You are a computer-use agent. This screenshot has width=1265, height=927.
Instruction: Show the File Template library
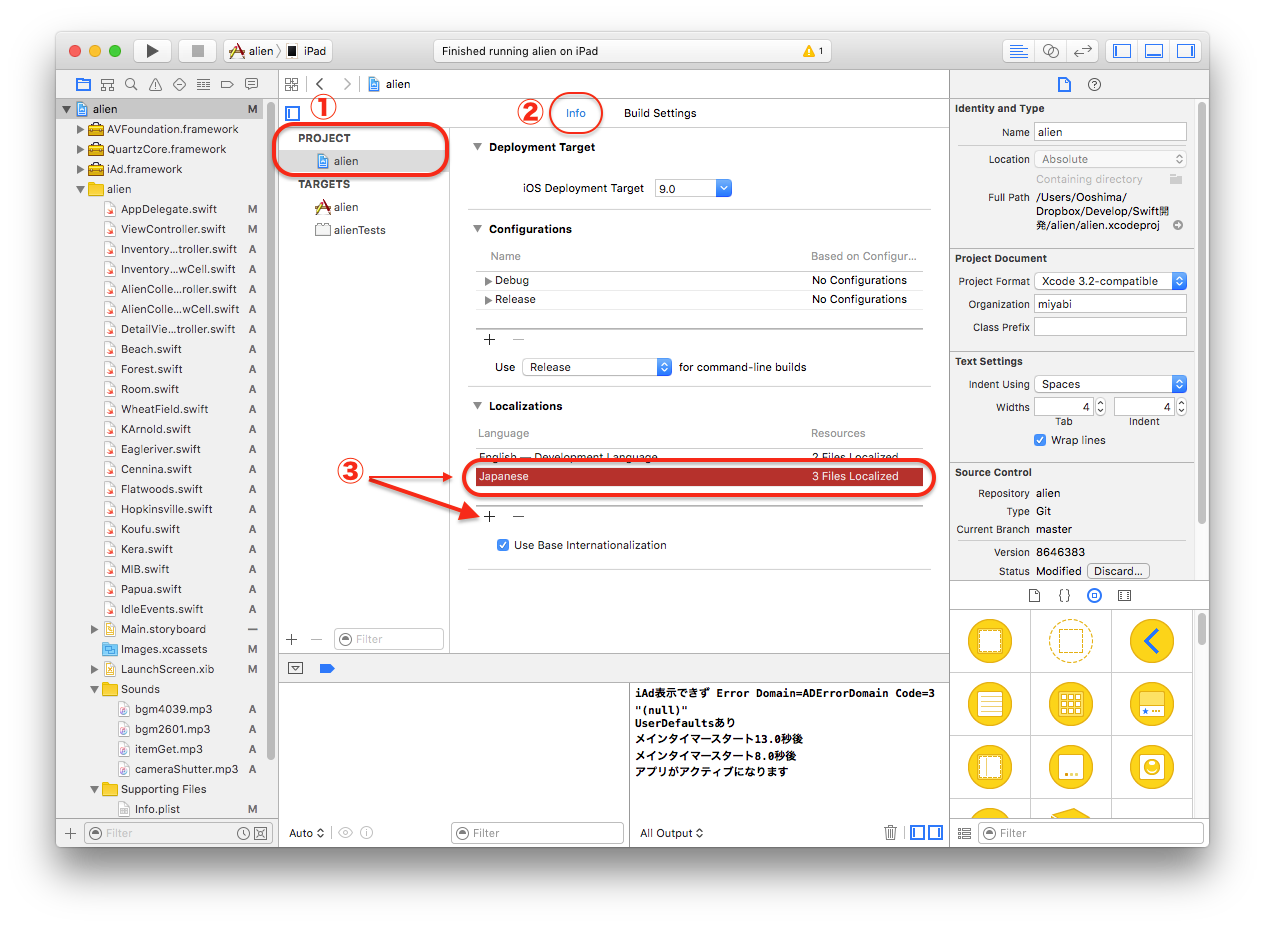tap(1035, 595)
